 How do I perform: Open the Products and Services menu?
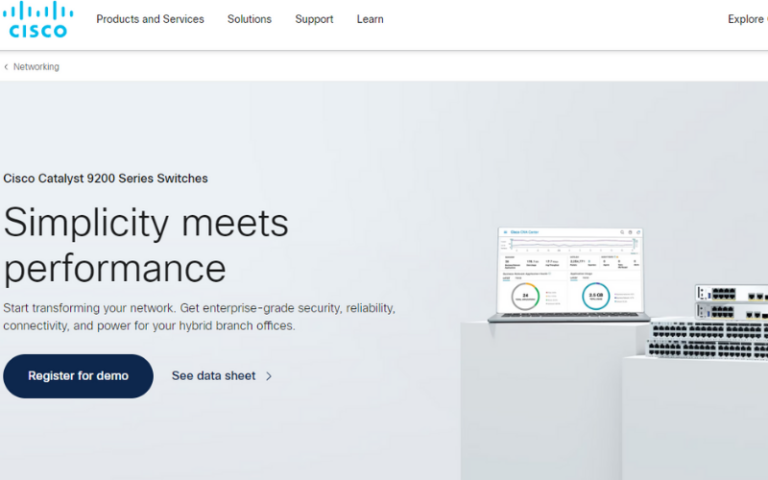[150, 19]
